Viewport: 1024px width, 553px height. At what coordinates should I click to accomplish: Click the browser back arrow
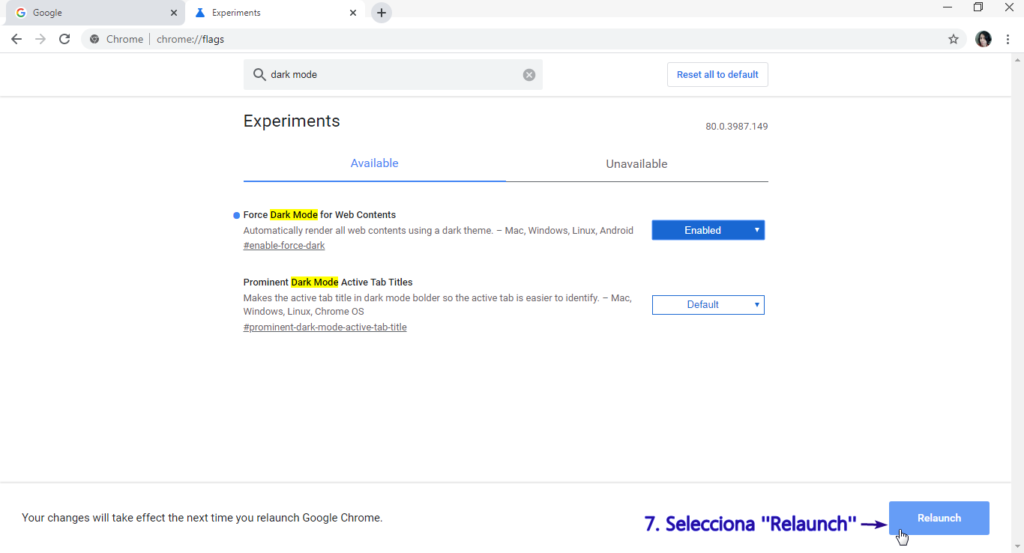coord(16,39)
